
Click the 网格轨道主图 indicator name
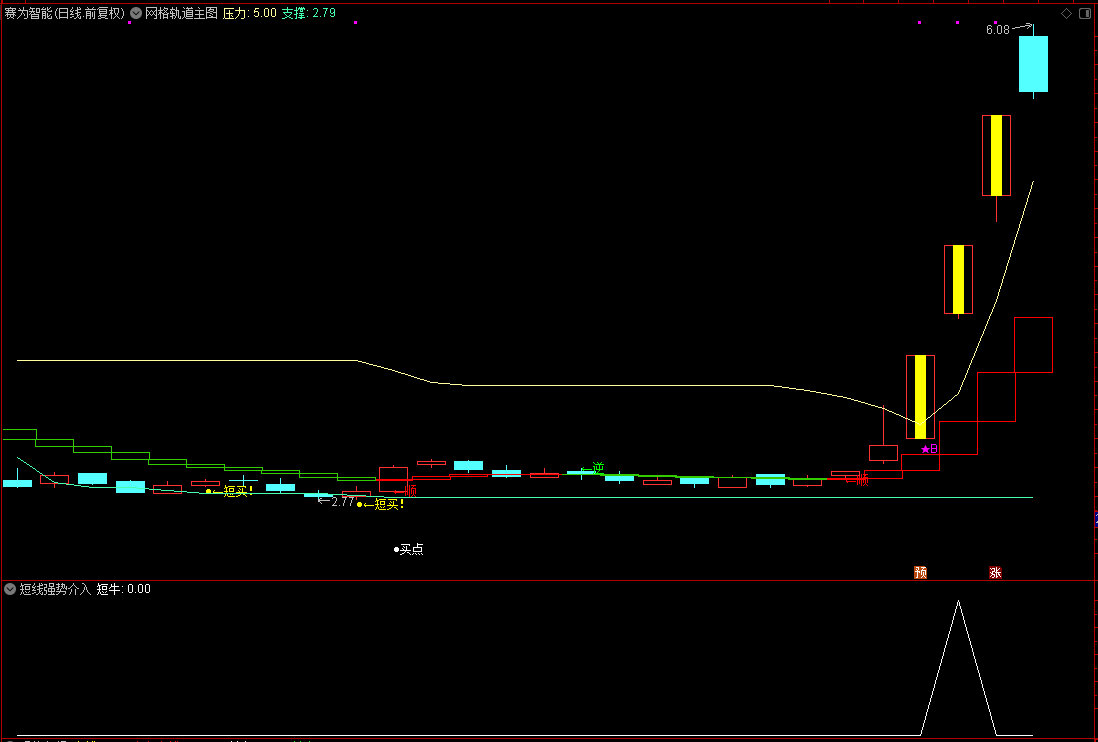coord(181,13)
